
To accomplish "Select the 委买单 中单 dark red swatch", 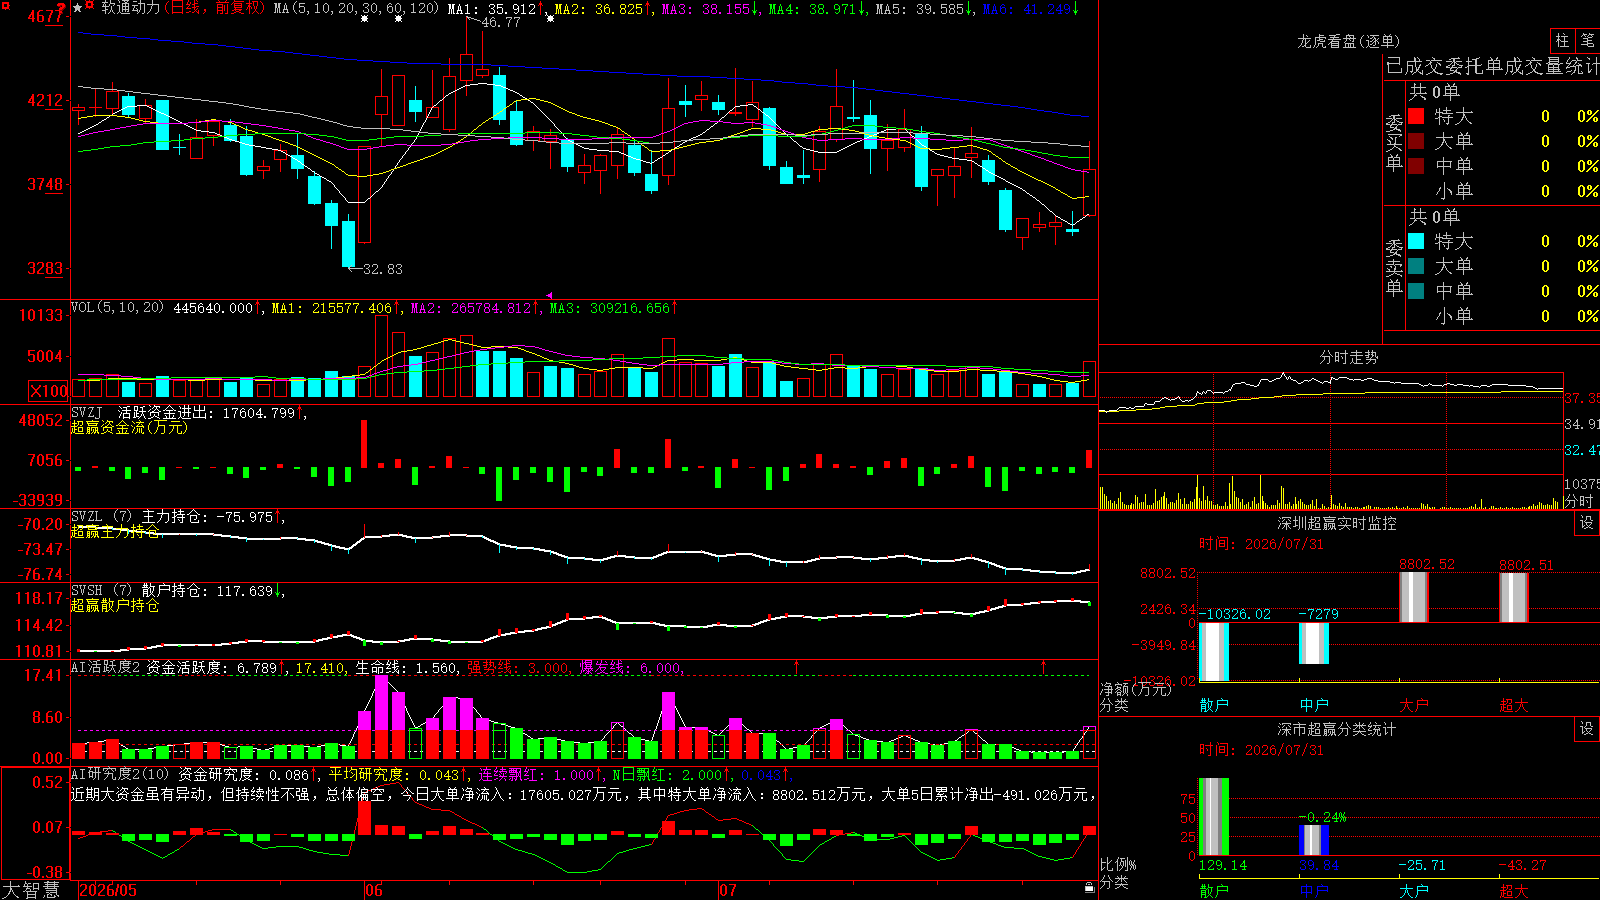I will [x=1416, y=166].
